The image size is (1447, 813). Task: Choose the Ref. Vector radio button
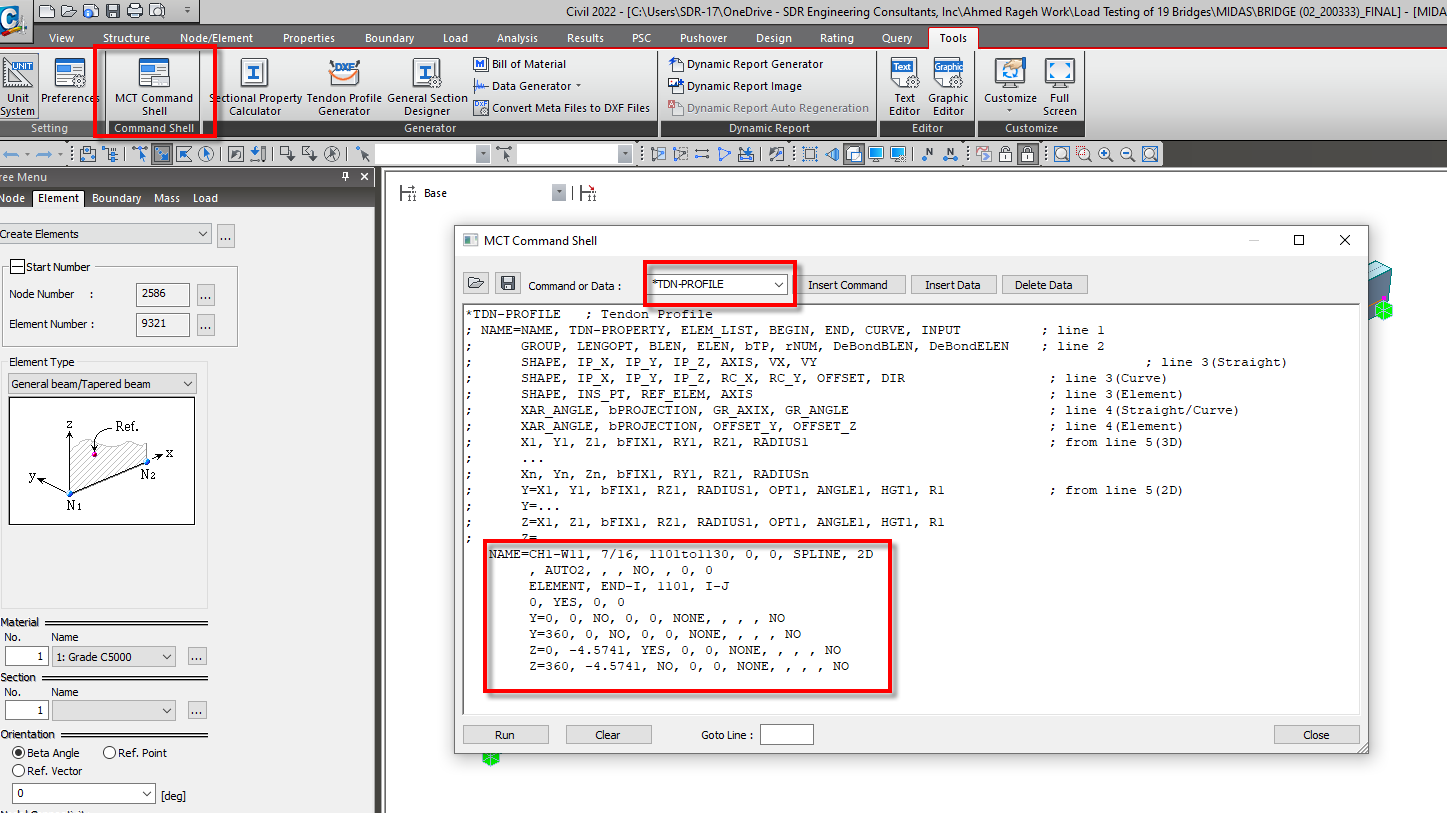(x=19, y=771)
